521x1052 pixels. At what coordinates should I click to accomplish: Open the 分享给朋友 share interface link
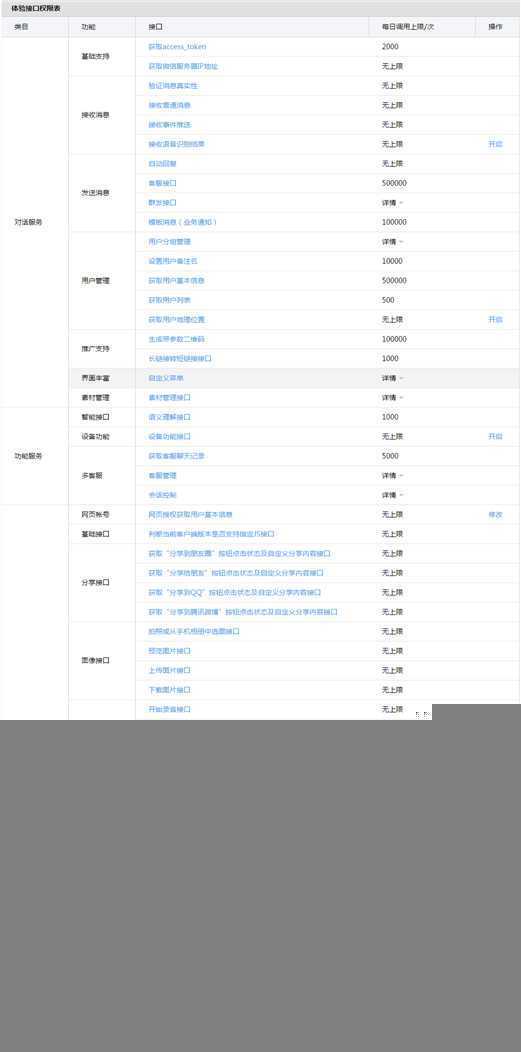pos(236,573)
